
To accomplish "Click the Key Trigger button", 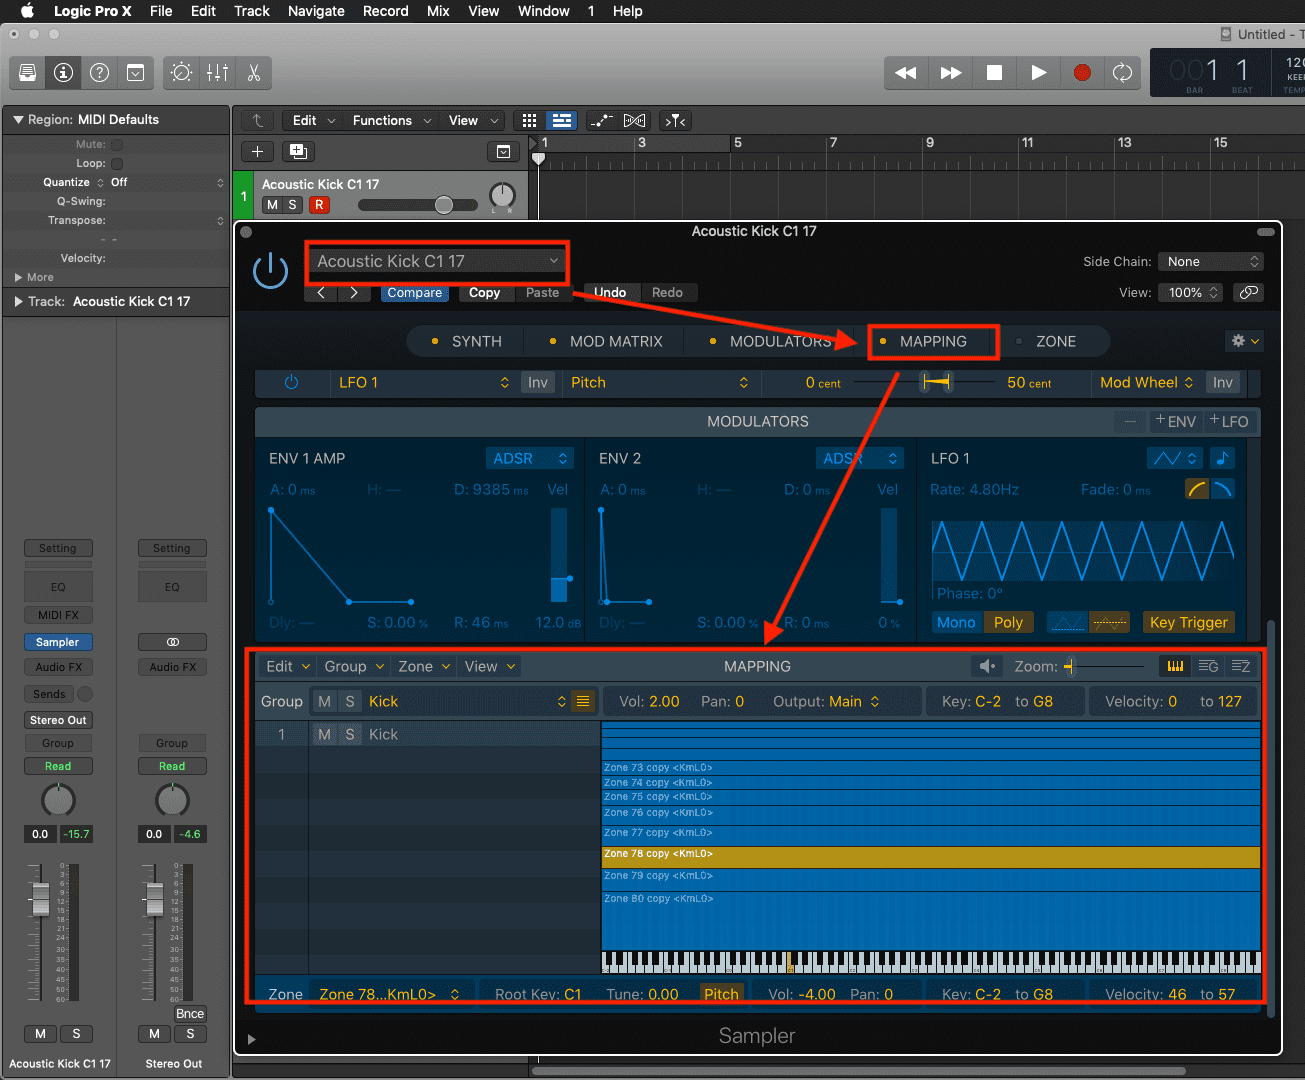I will pos(1188,622).
